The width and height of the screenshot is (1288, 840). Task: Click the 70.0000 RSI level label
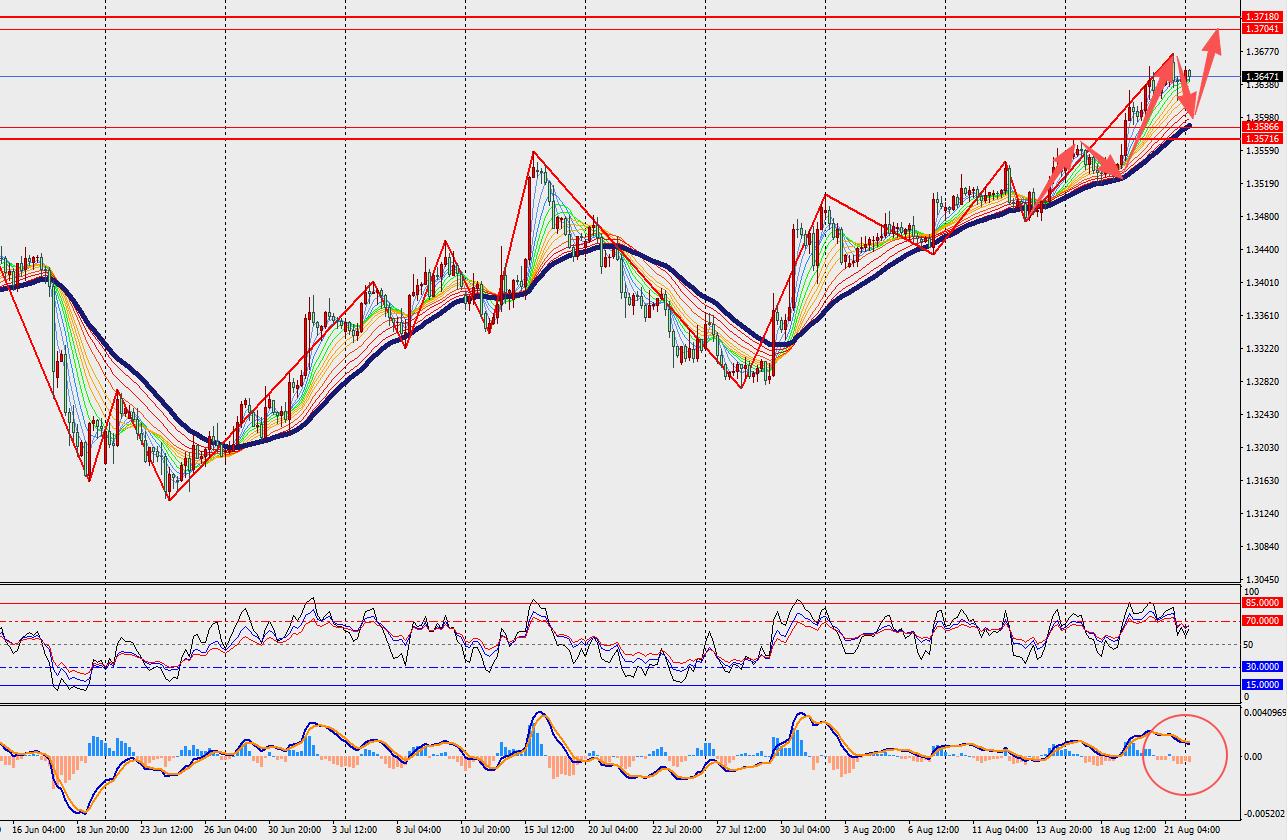point(1261,621)
